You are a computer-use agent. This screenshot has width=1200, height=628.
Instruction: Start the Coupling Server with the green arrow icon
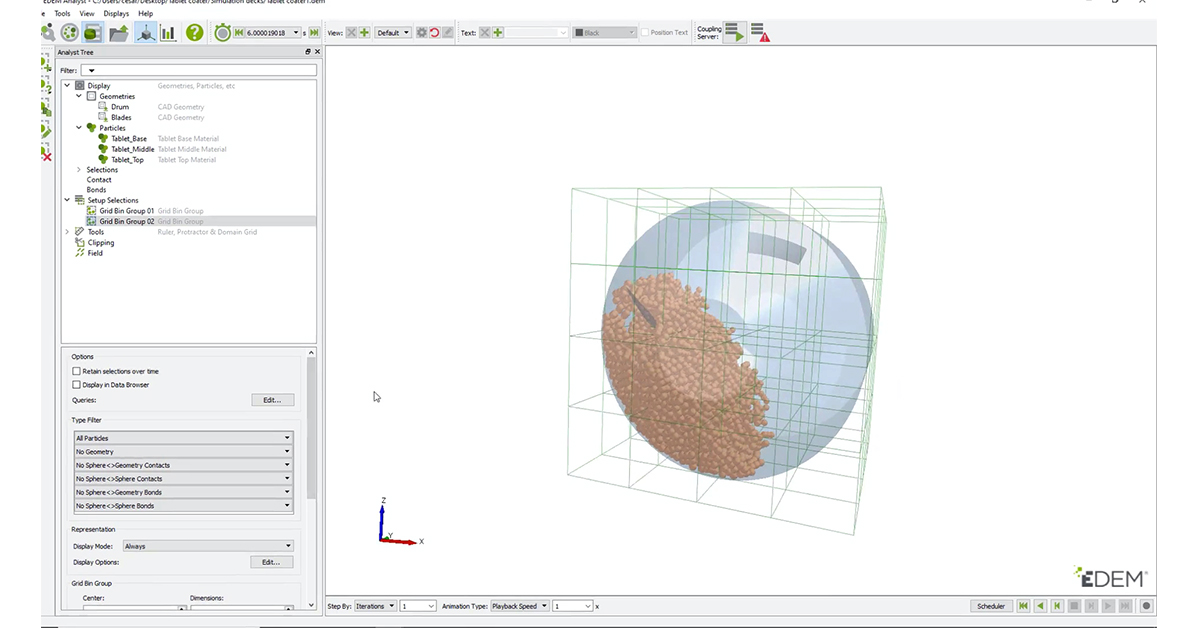click(x=735, y=33)
